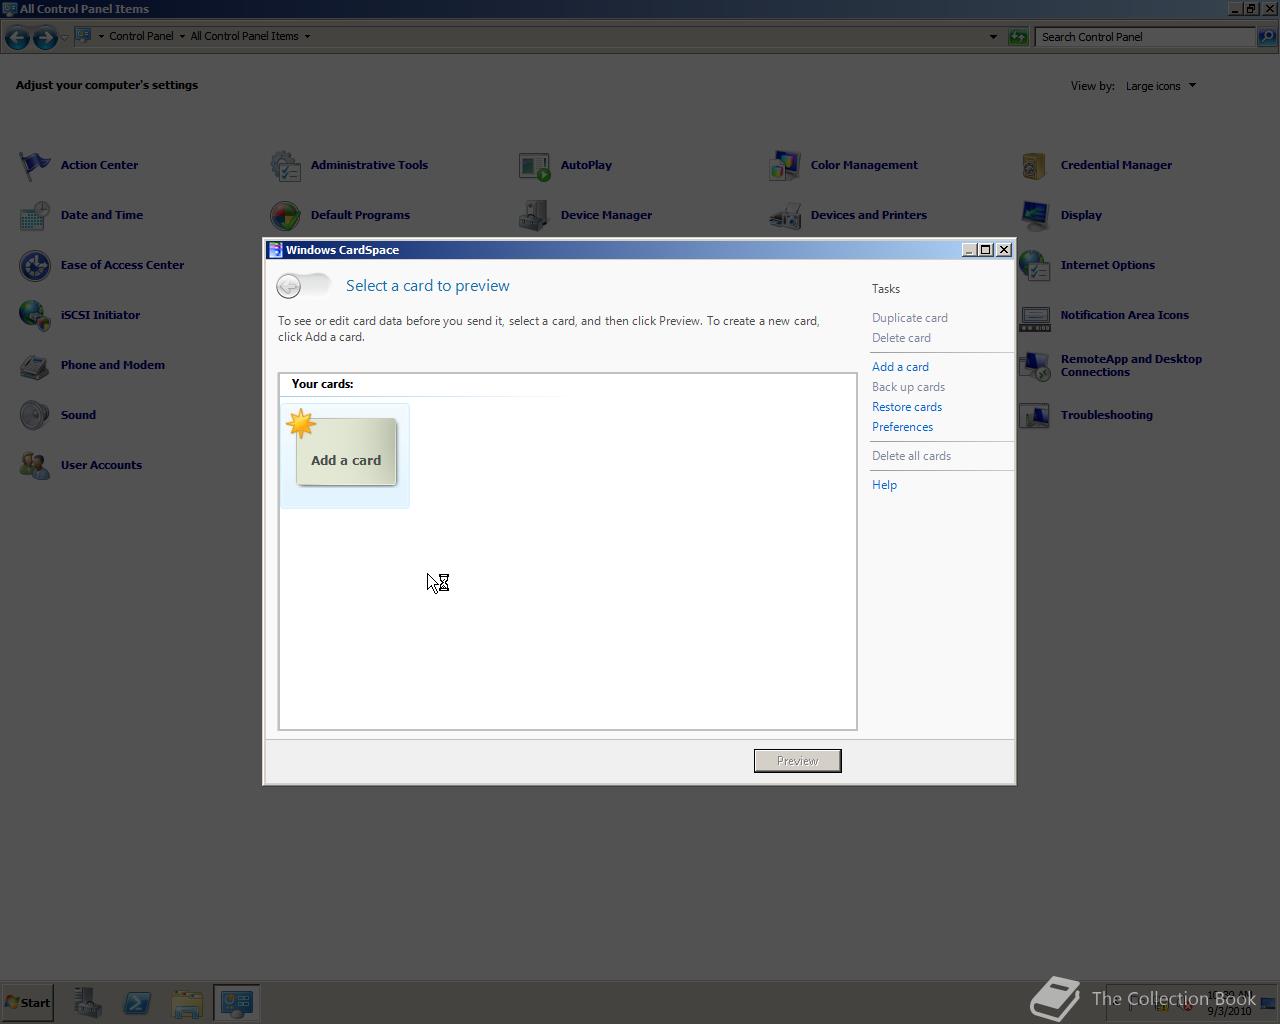The height and width of the screenshot is (1024, 1280).
Task: Open the Troubleshooting icon
Action: click(1035, 415)
